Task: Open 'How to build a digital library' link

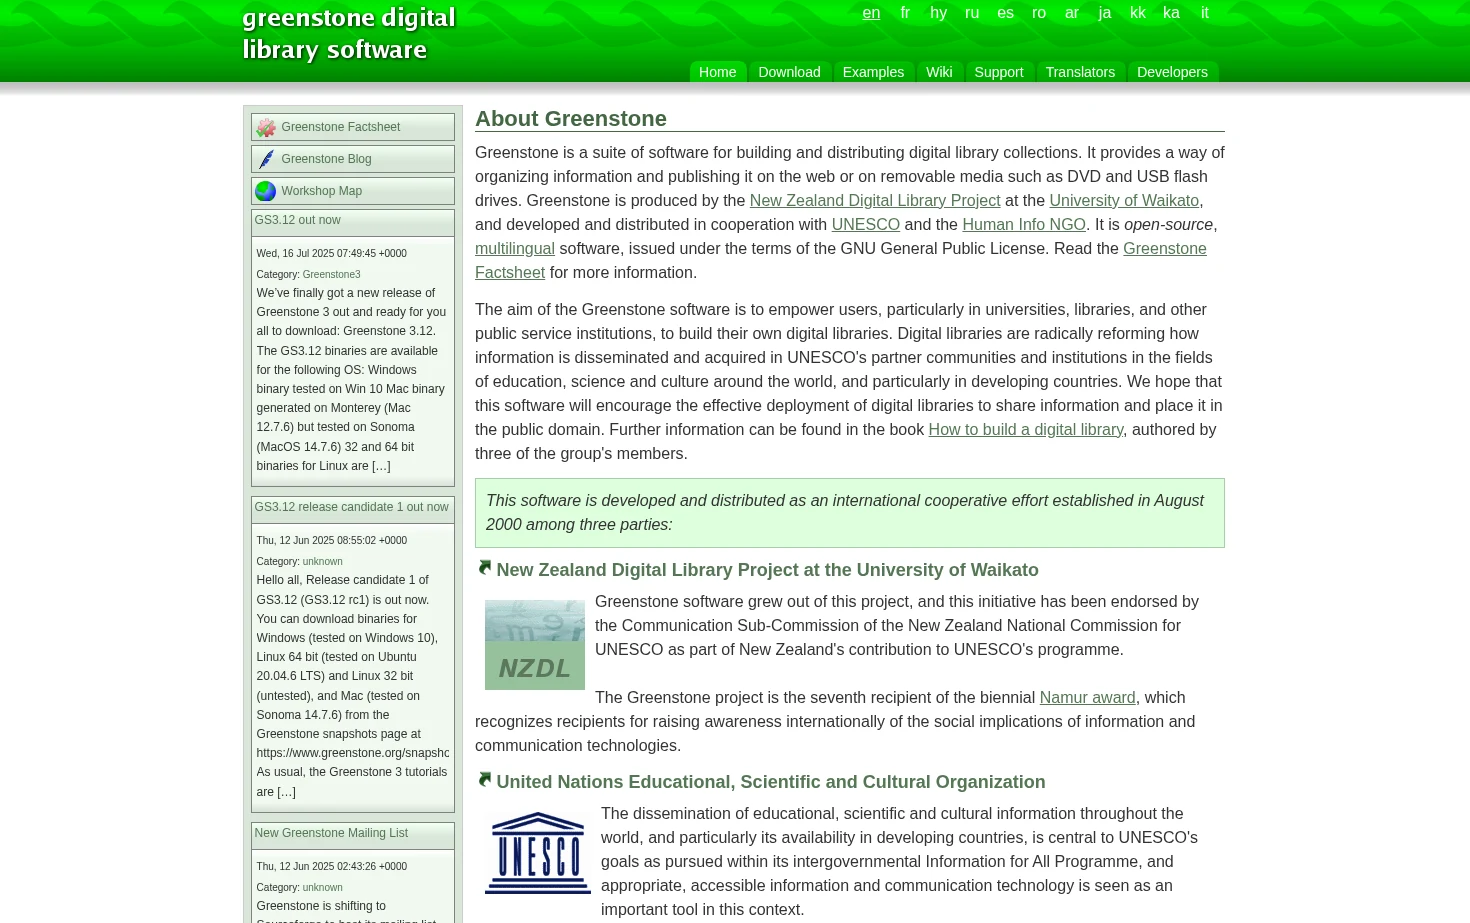Action: (x=1025, y=429)
